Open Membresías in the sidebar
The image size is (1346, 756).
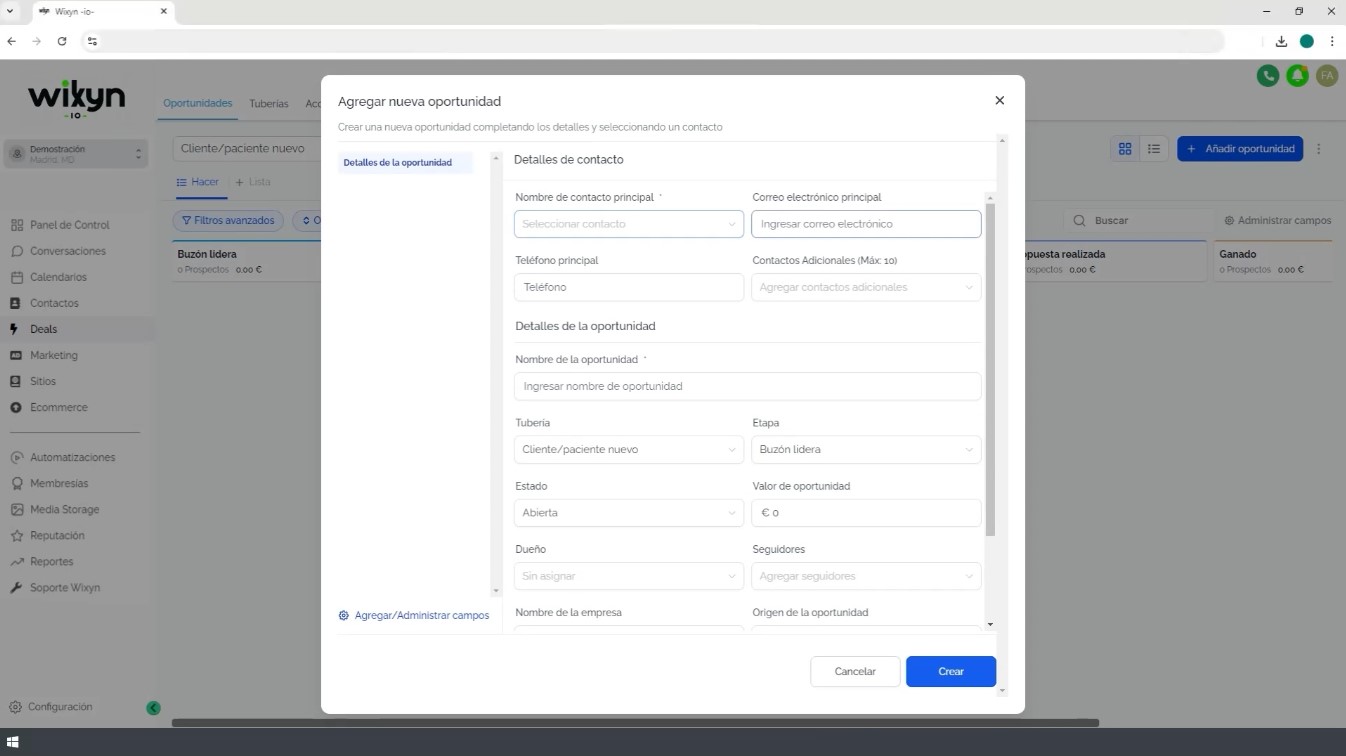(59, 483)
